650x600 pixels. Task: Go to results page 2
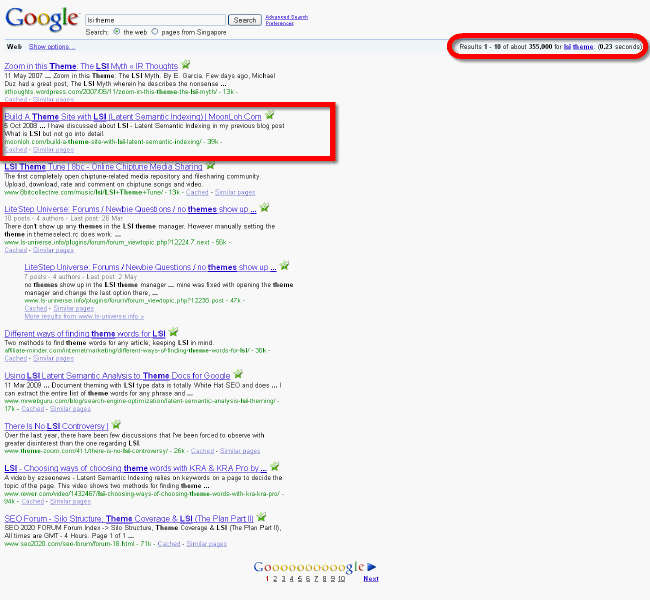(275, 579)
